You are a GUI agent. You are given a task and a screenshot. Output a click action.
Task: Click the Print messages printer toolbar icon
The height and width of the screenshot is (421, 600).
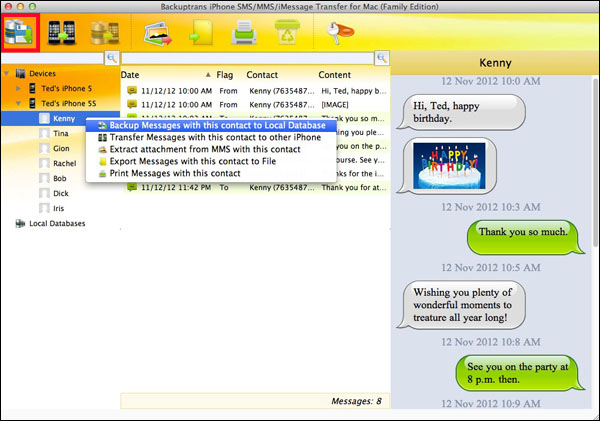(244, 33)
